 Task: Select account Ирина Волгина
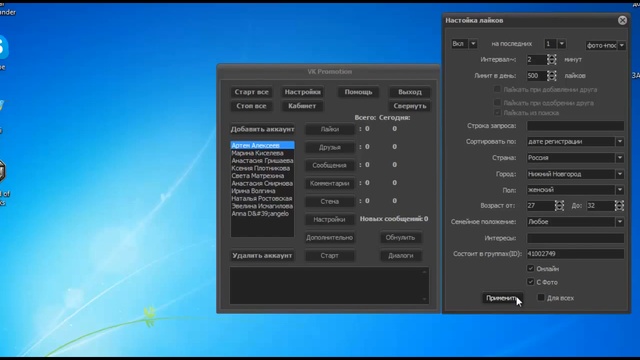click(x=262, y=191)
